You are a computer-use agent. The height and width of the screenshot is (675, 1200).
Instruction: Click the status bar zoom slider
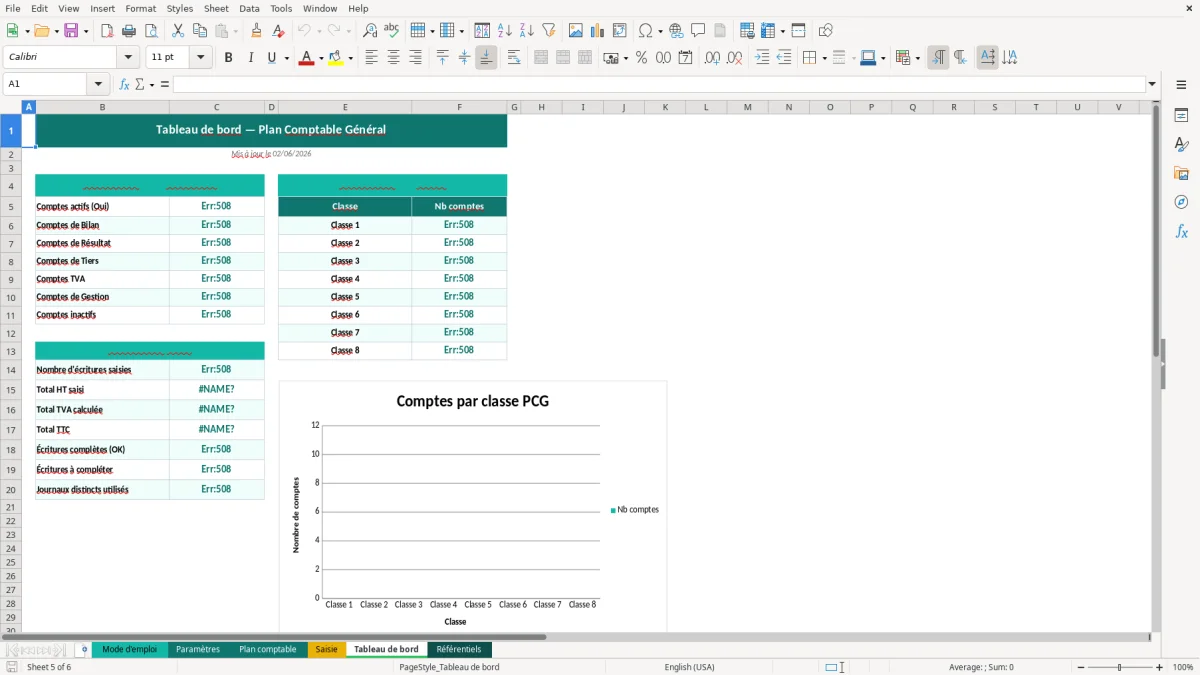tap(1119, 667)
